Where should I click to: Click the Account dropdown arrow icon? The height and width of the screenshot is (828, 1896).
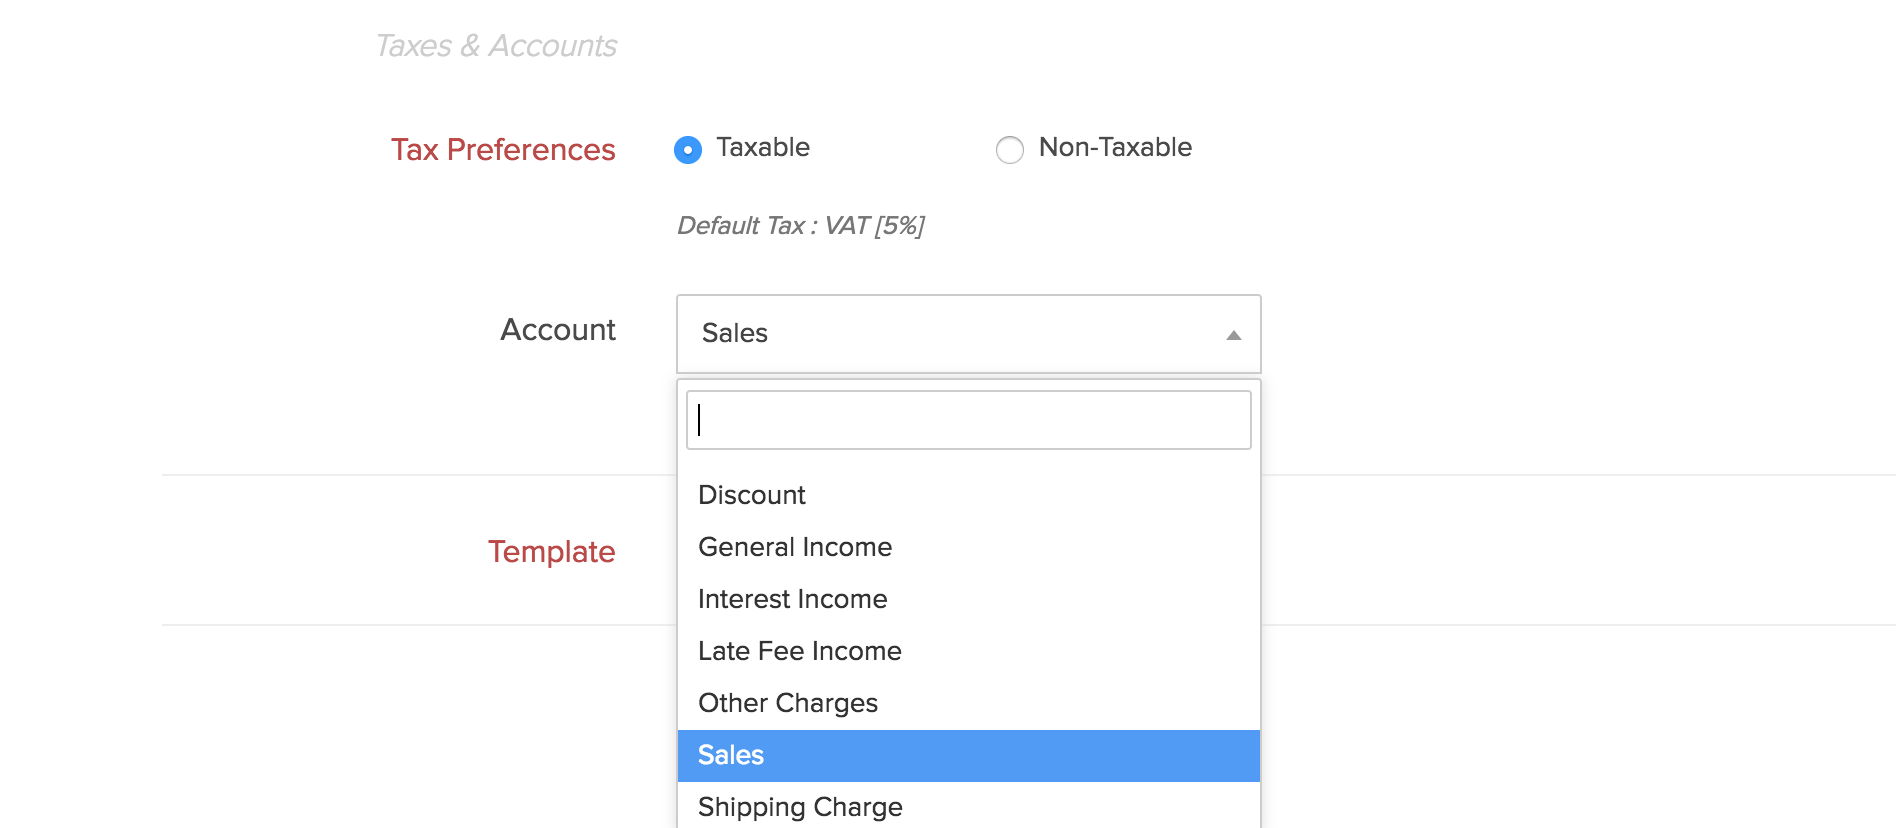[1234, 335]
